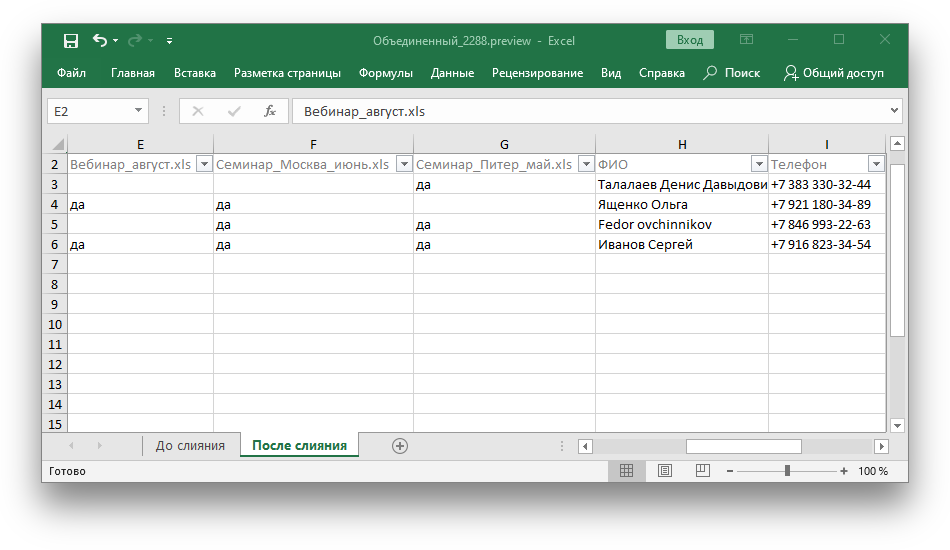Click the Undo arrow icon
950x550 pixels.
pos(99,40)
